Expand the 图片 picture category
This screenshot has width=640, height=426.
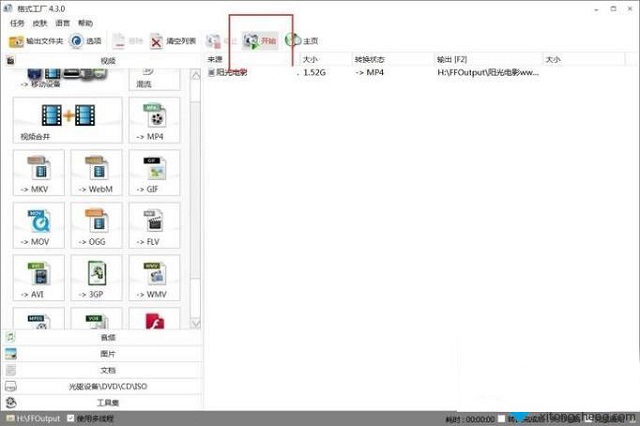102,354
